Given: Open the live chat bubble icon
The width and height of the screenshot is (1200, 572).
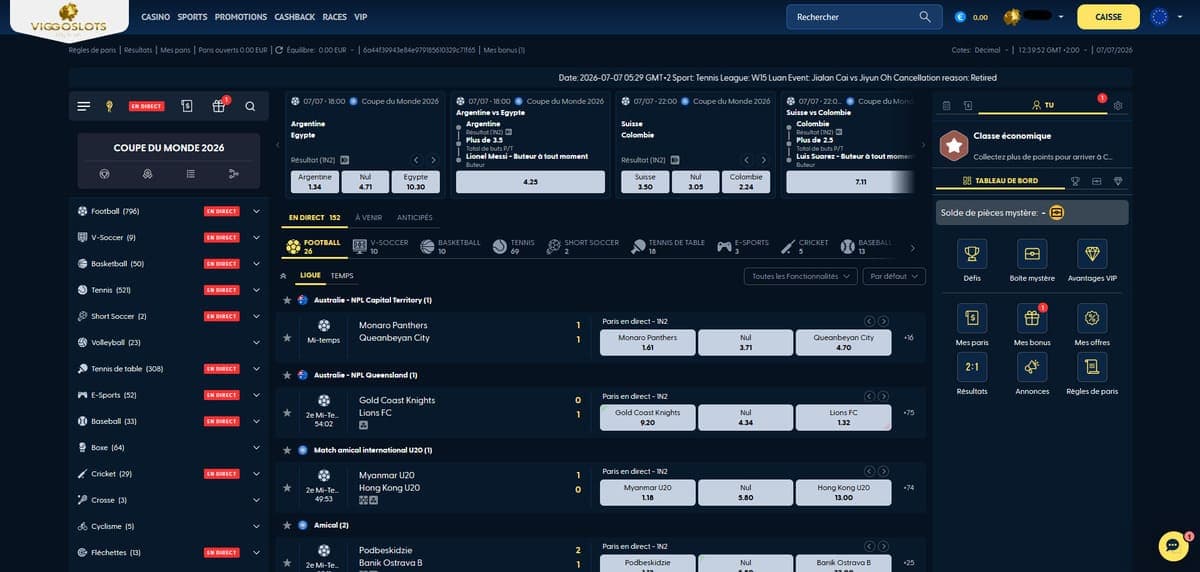Looking at the screenshot, I should [x=1172, y=545].
